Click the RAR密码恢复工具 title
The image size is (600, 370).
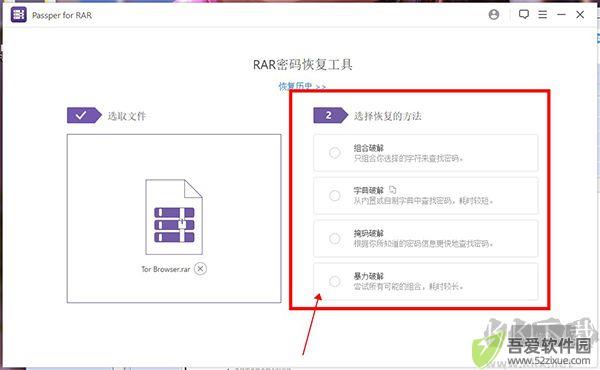(x=303, y=65)
